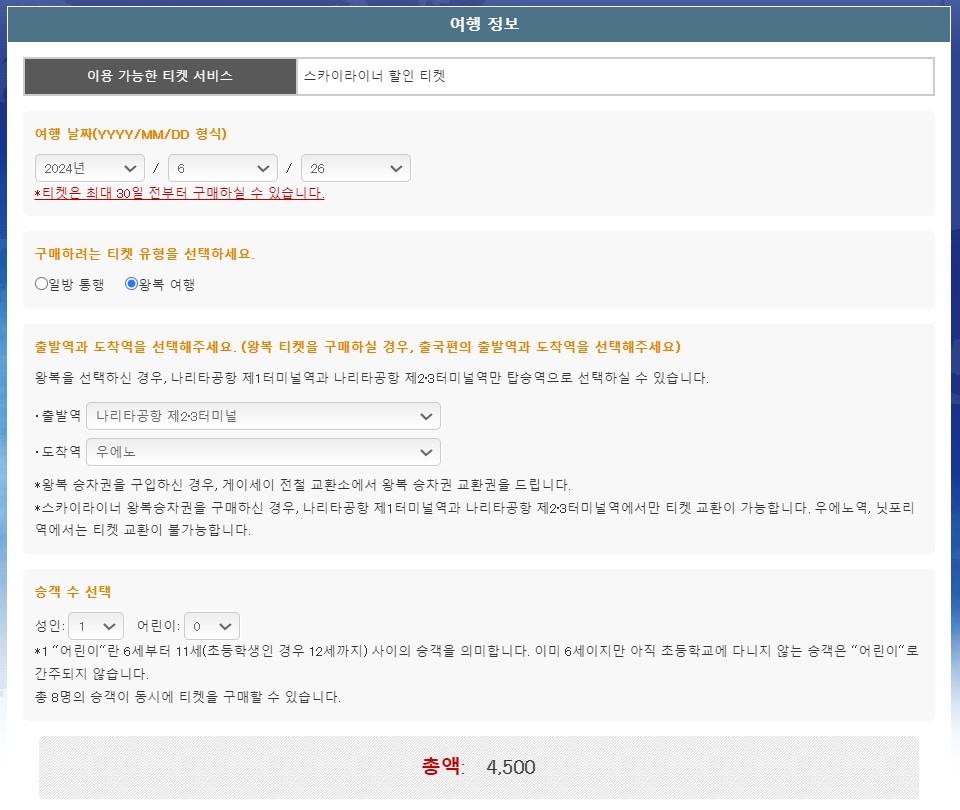Expand the departure station chevron arrow
This screenshot has height=810, width=960.
[x=427, y=415]
